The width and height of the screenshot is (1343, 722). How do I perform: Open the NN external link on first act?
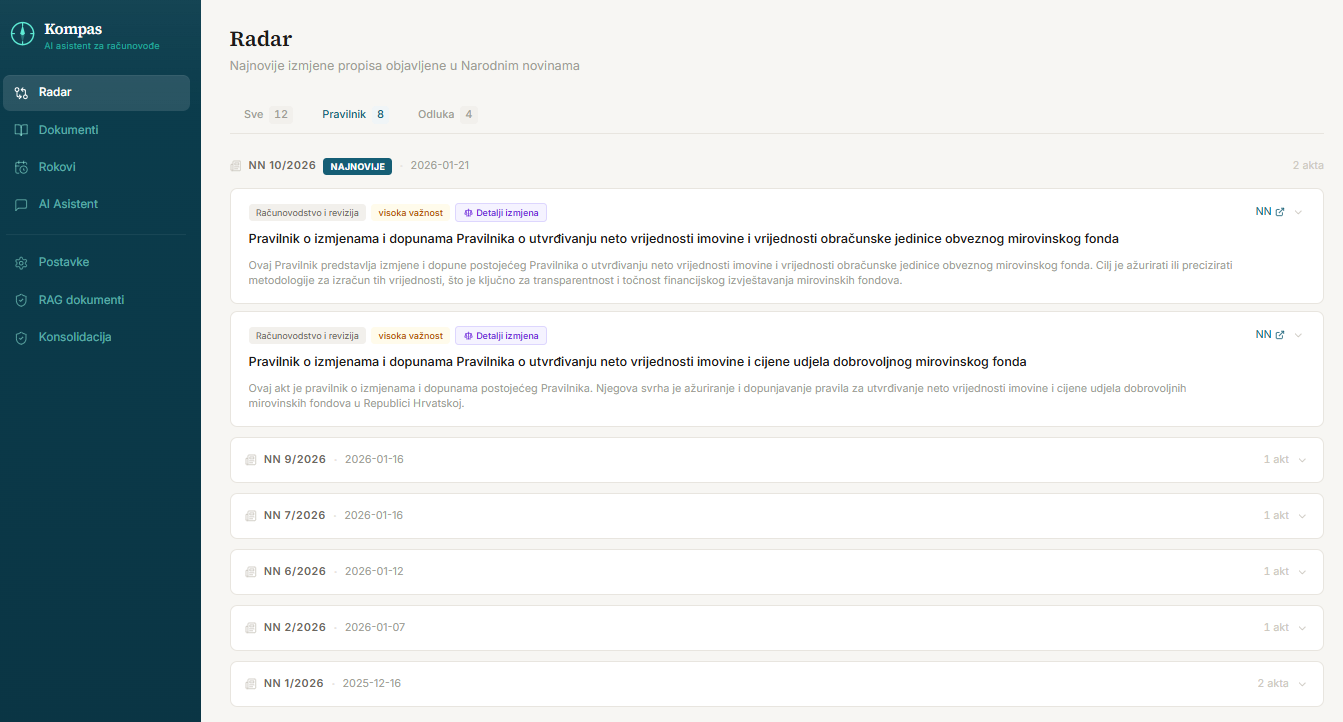tap(1269, 212)
